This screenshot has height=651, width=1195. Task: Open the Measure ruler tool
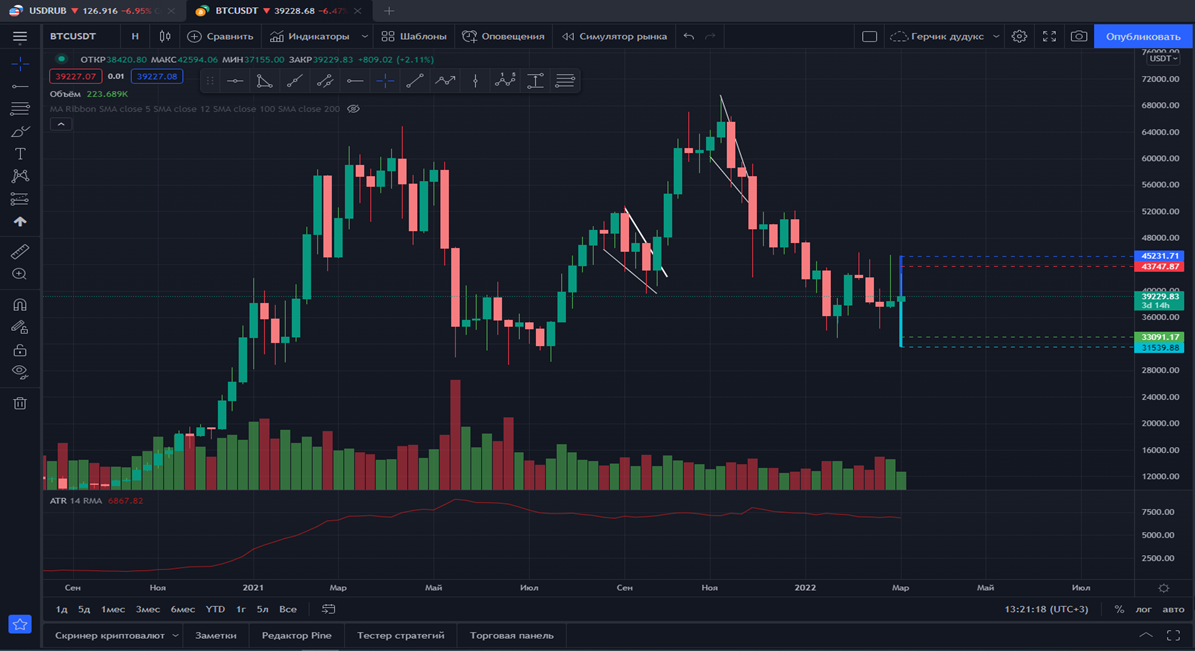click(20, 250)
